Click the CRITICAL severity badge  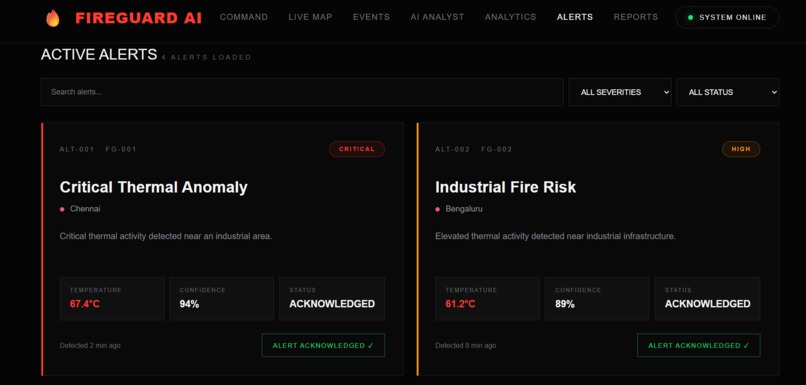tap(357, 149)
